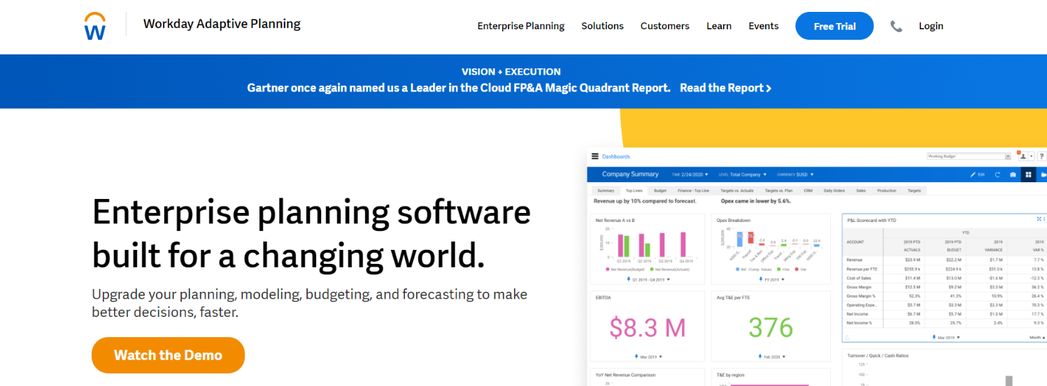Click the Workday logo icon

pos(95,26)
